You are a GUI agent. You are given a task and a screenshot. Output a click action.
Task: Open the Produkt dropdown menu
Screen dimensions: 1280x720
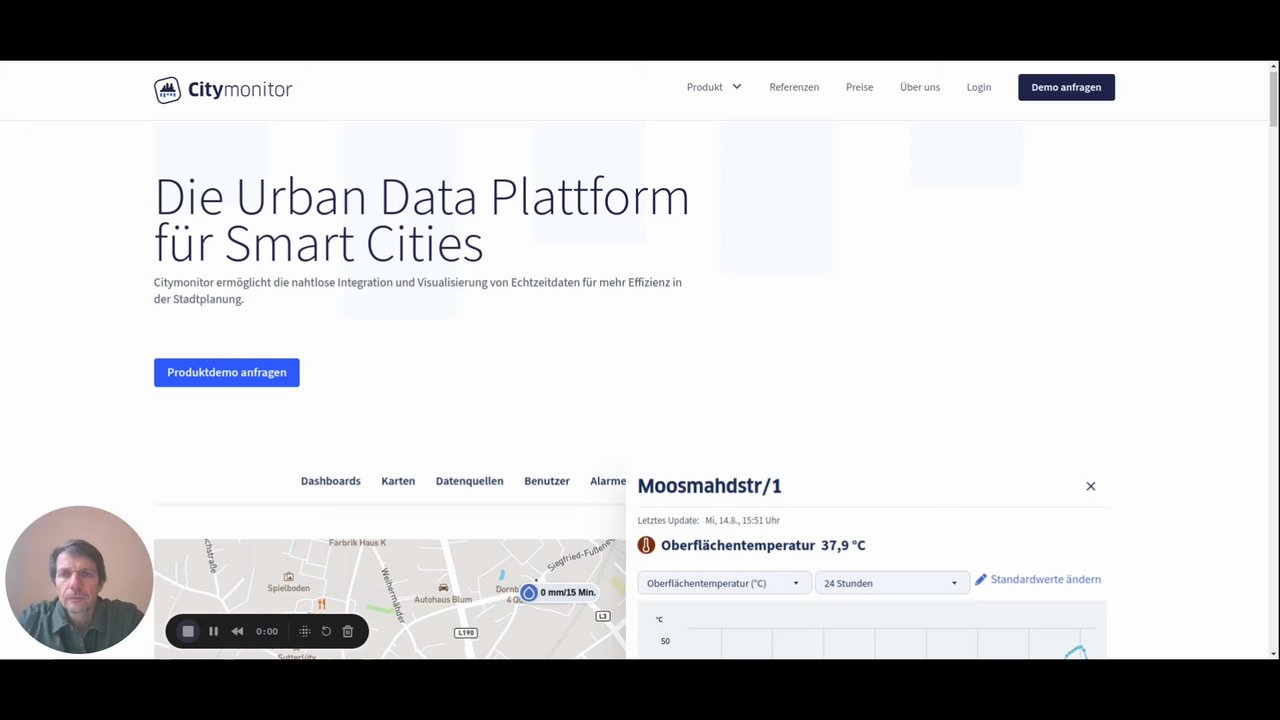pos(714,87)
